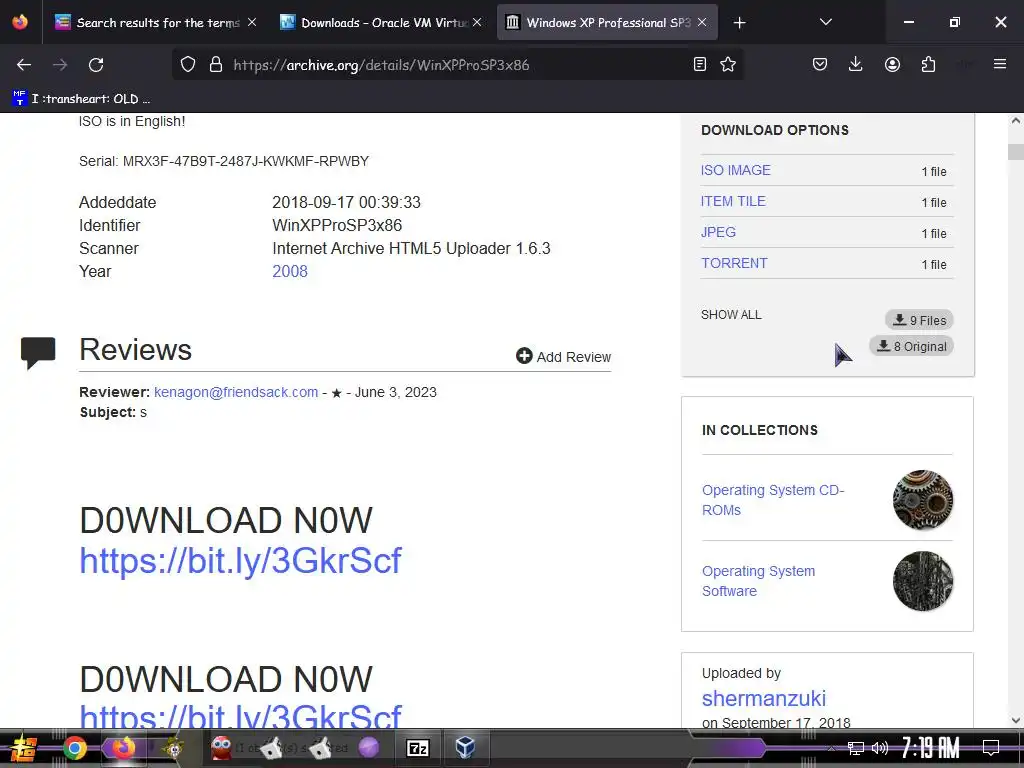Viewport: 1024px width, 768px height.
Task: Launch Google Chrome from the taskbar
Action: tap(75, 748)
